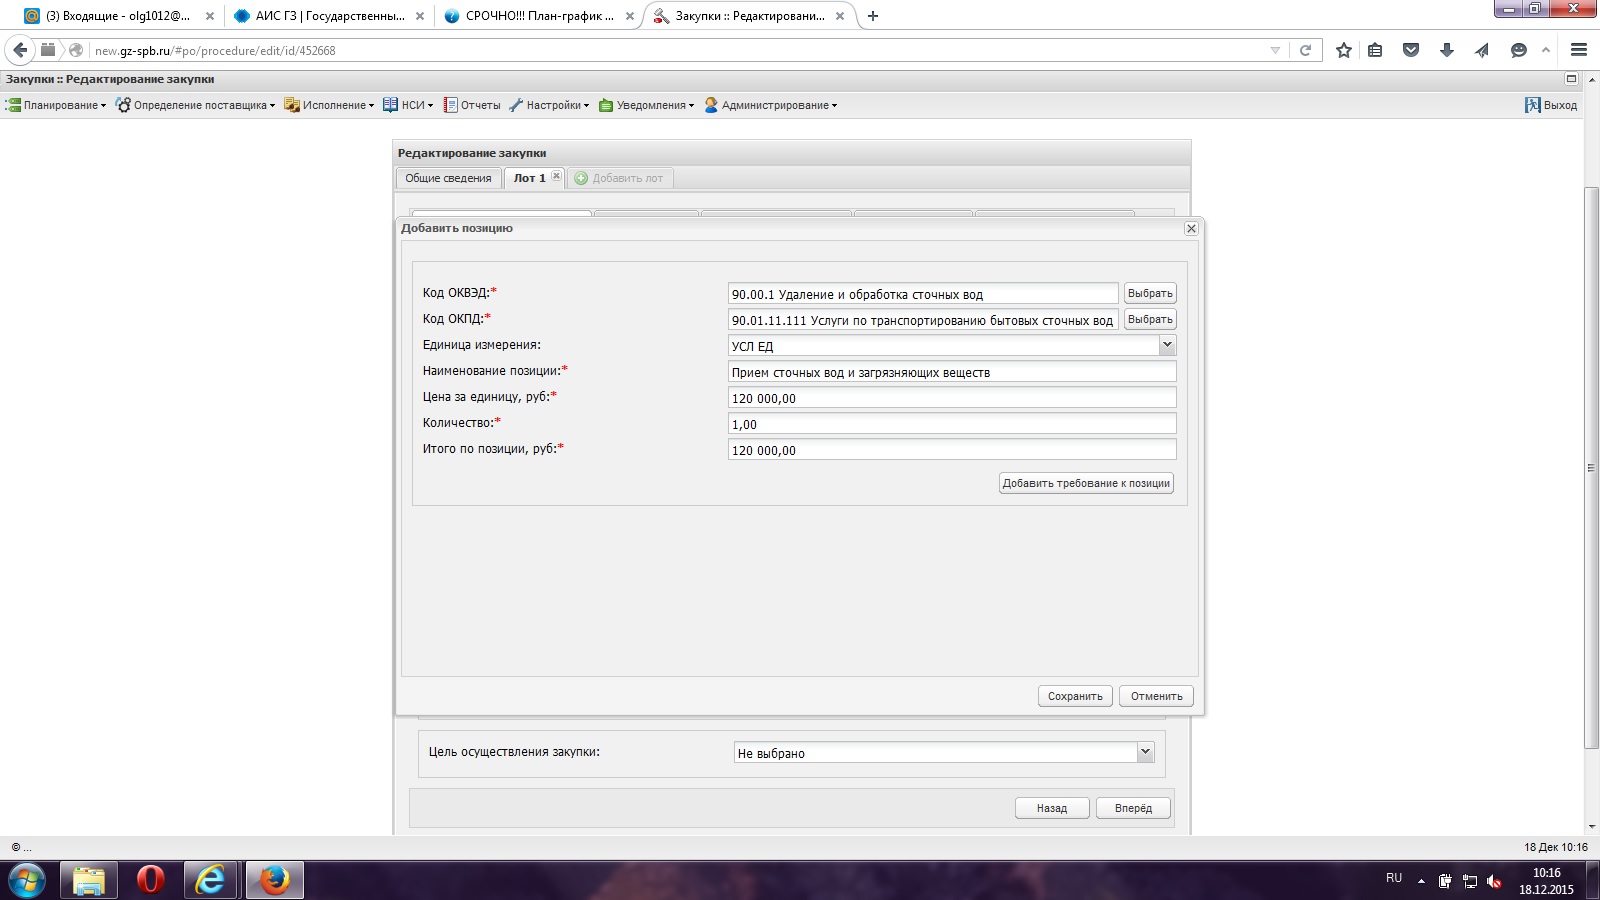Expand the Цель осуществления закупки dropdown
Viewport: 1600px width, 900px height.
pyautogui.click(x=1145, y=752)
